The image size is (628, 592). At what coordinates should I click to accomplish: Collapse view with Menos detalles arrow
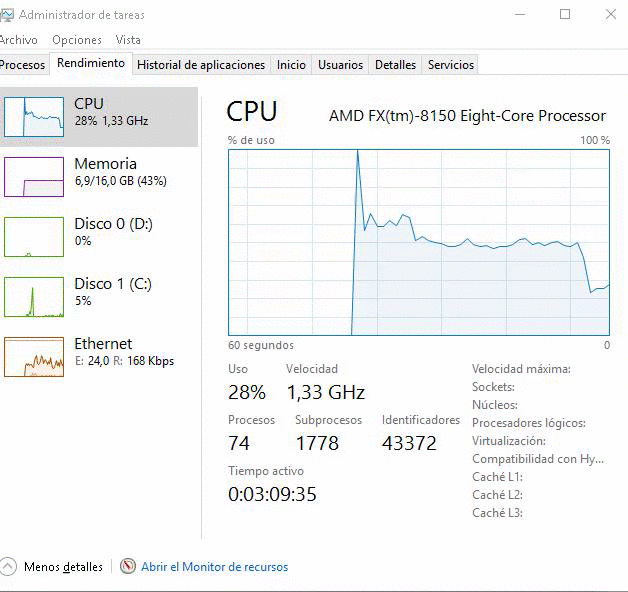[9, 567]
